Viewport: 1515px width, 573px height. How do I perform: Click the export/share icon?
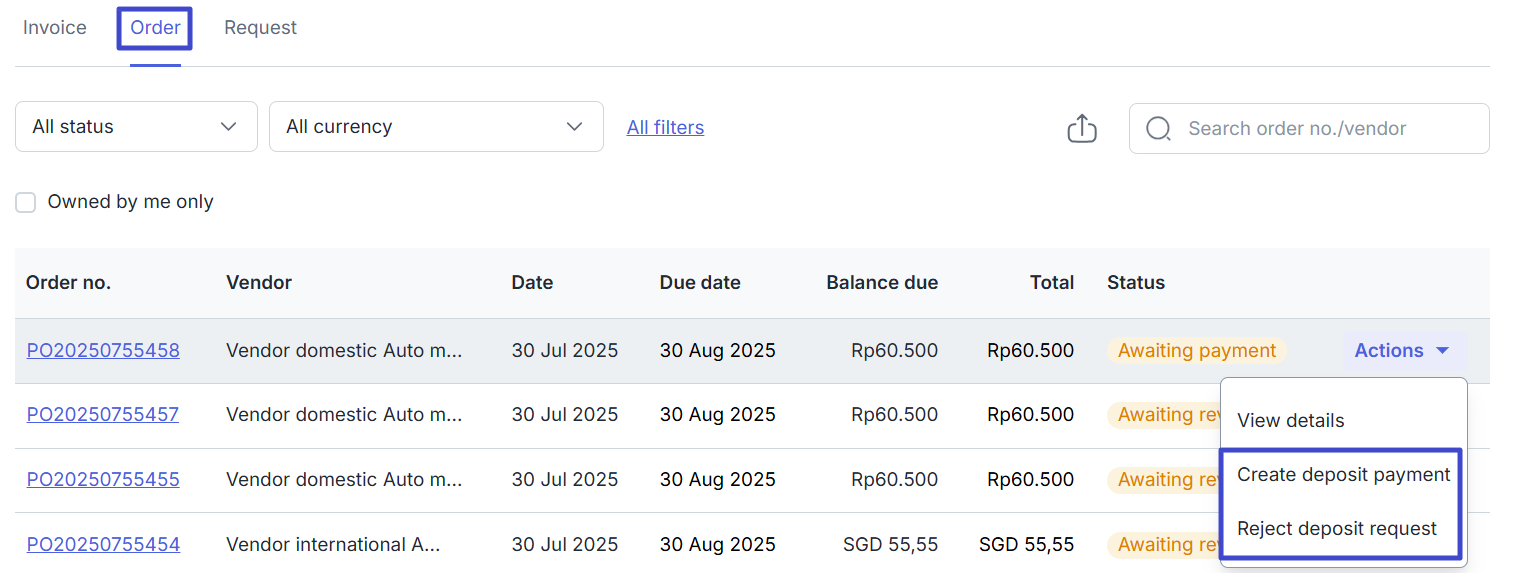[x=1082, y=129]
